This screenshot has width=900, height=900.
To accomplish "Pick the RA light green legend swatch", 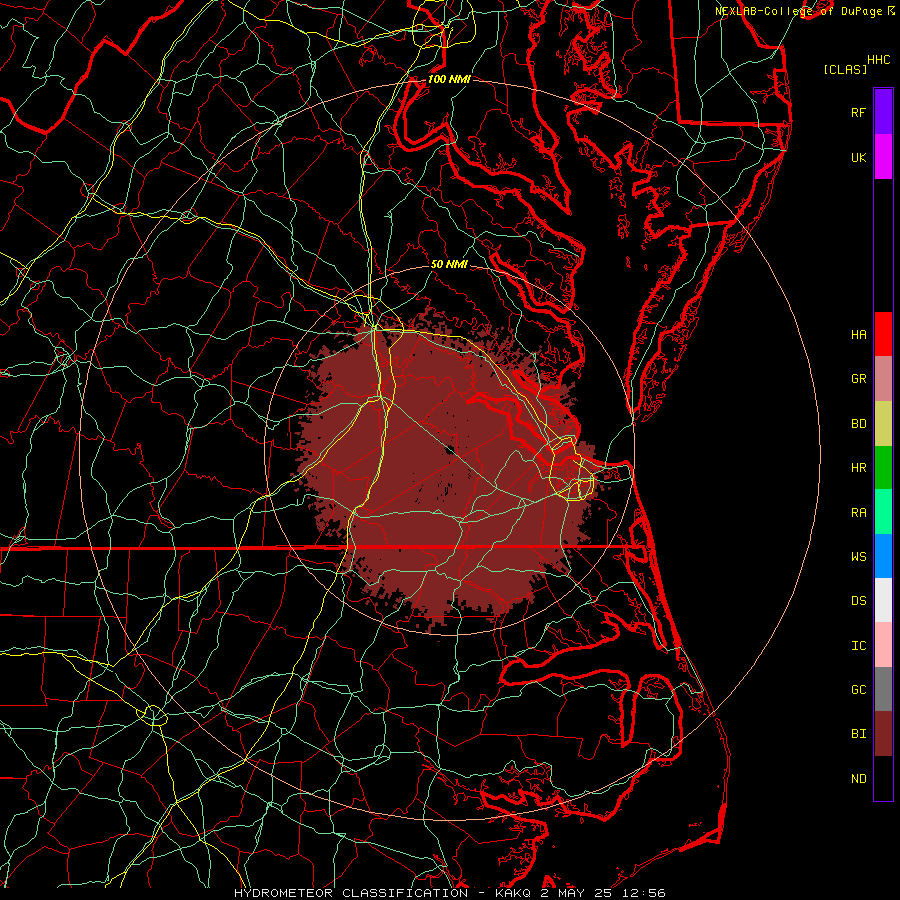I will click(883, 512).
